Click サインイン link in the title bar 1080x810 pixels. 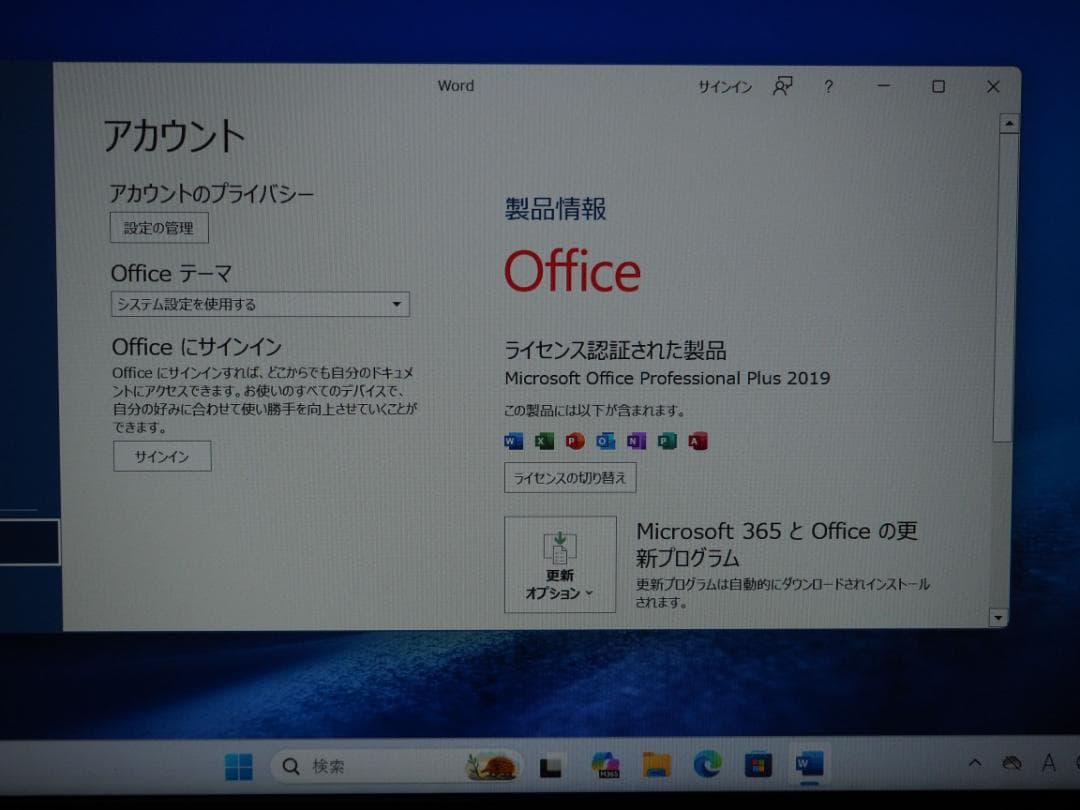pos(725,87)
